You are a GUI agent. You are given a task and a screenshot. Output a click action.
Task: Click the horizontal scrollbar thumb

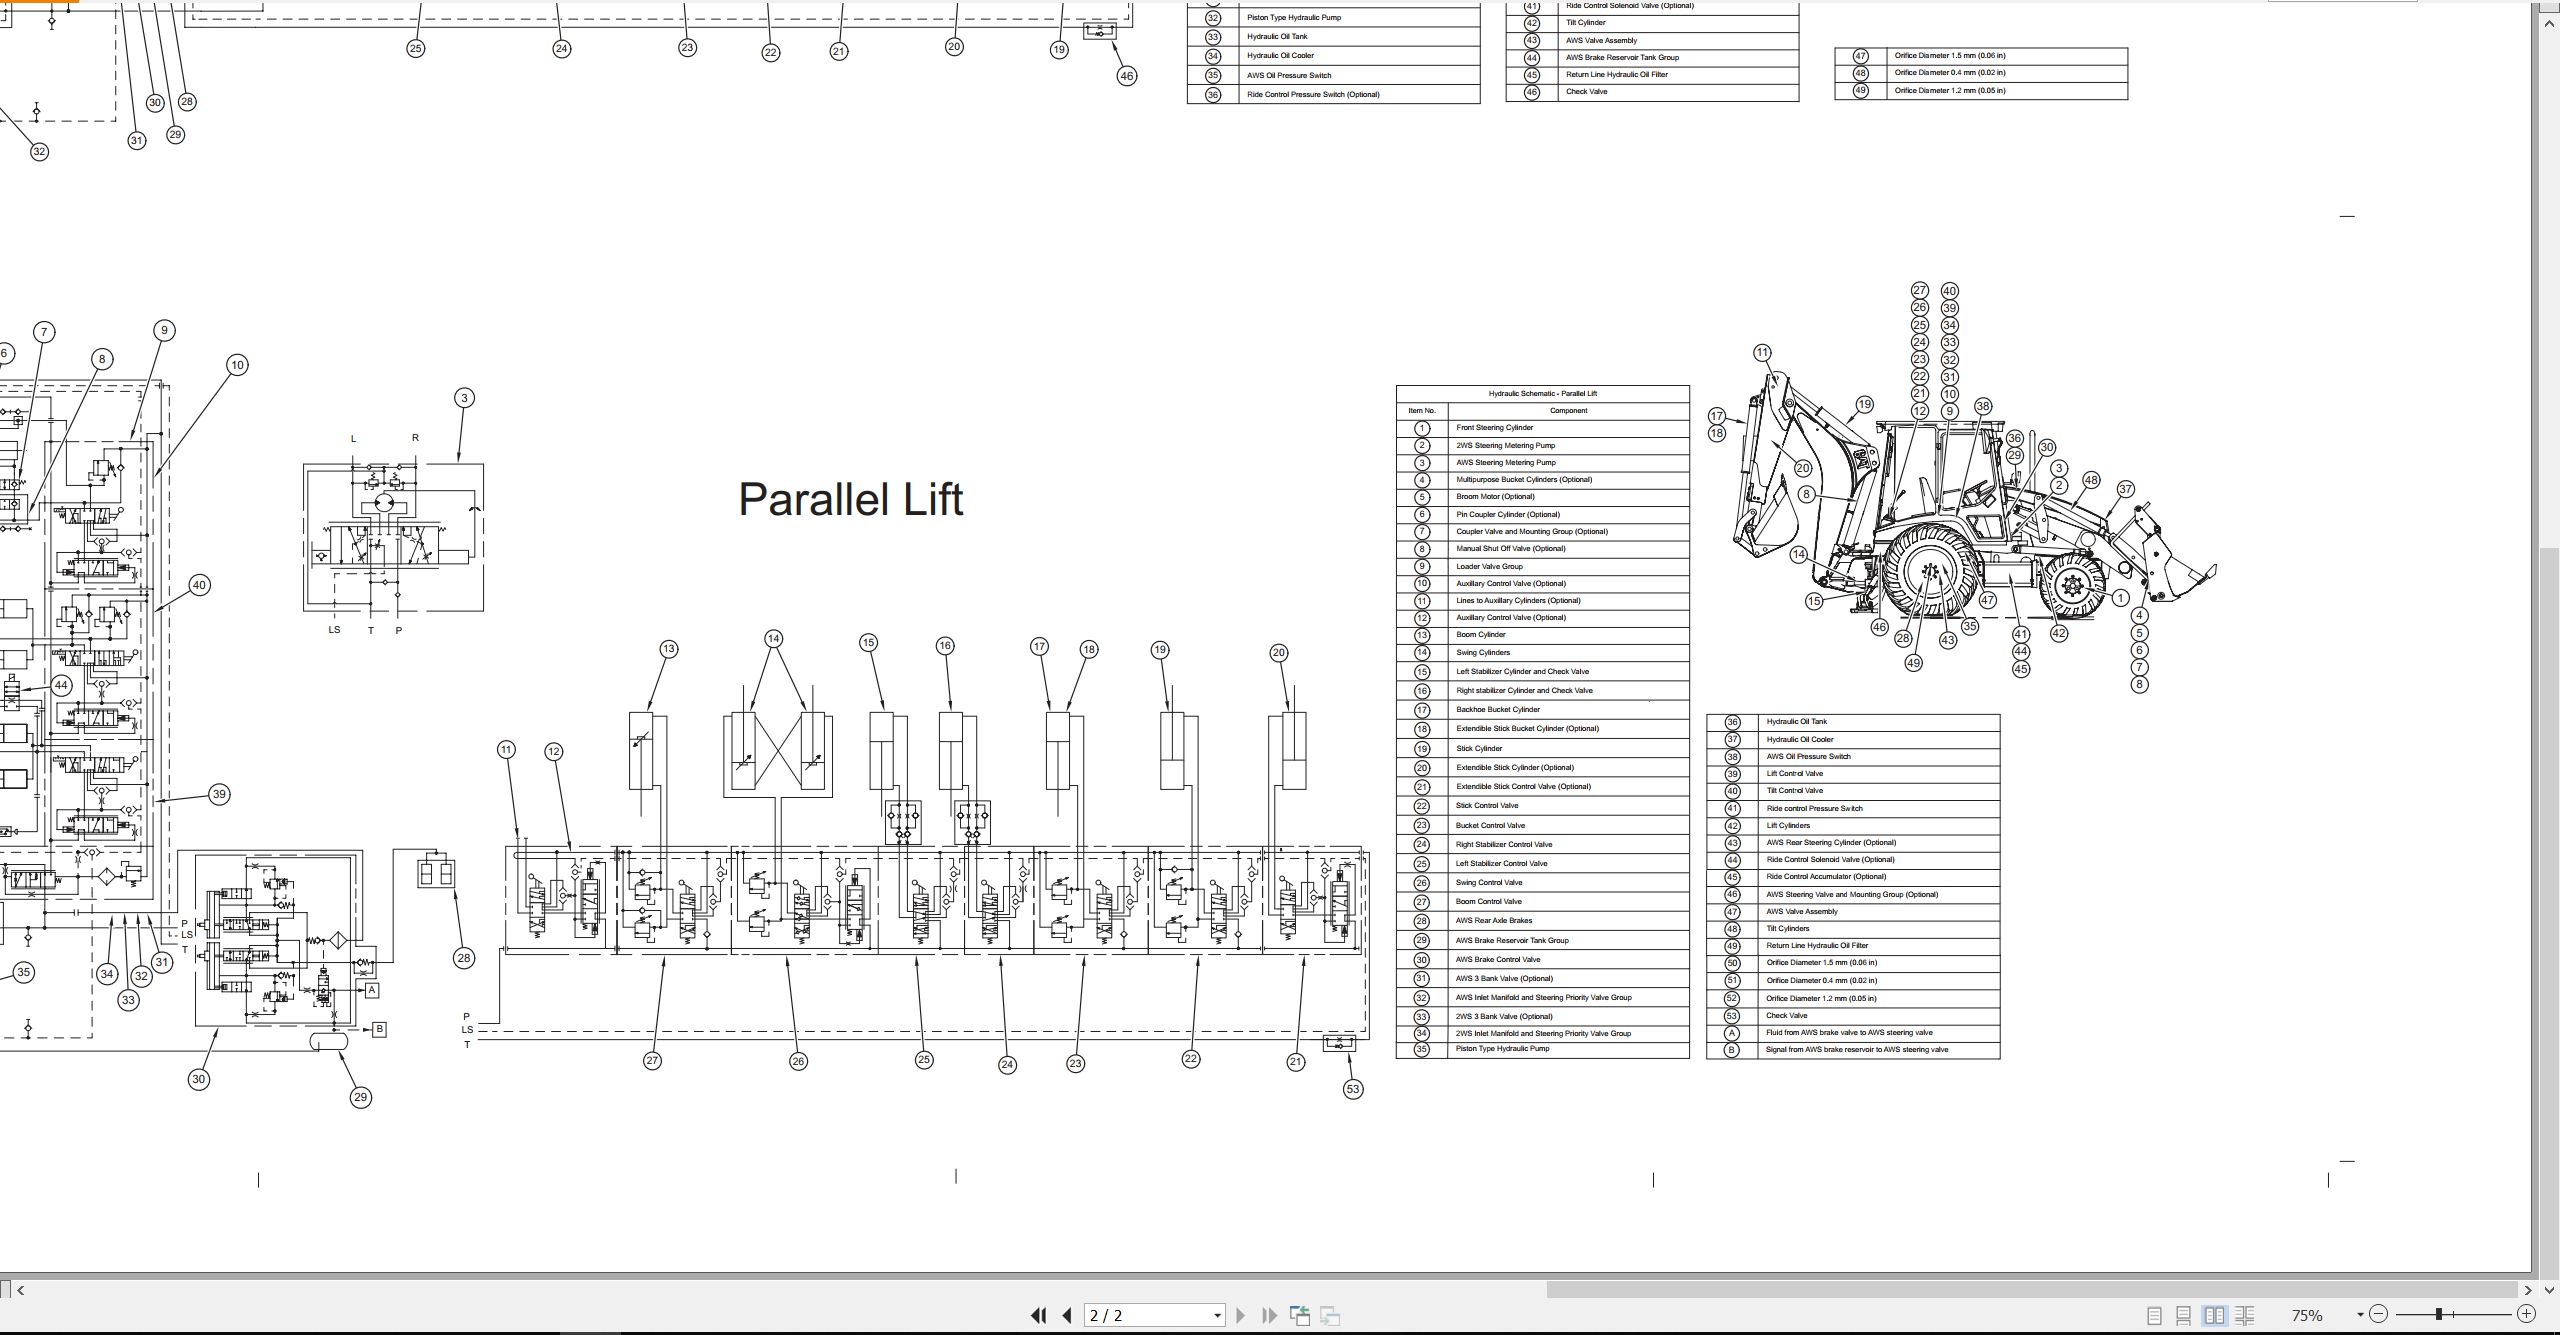coord(2032,1290)
